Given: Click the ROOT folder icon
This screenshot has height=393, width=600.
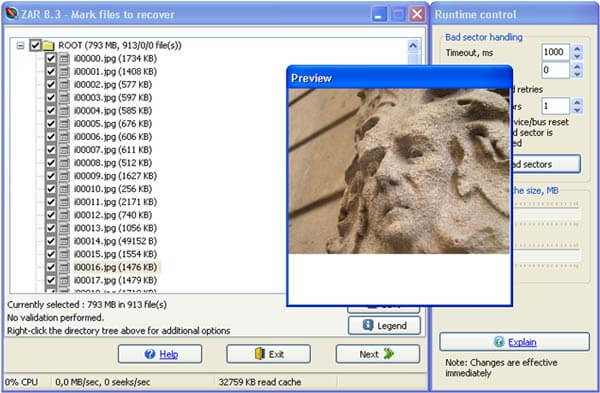Looking at the screenshot, I should [x=48, y=46].
